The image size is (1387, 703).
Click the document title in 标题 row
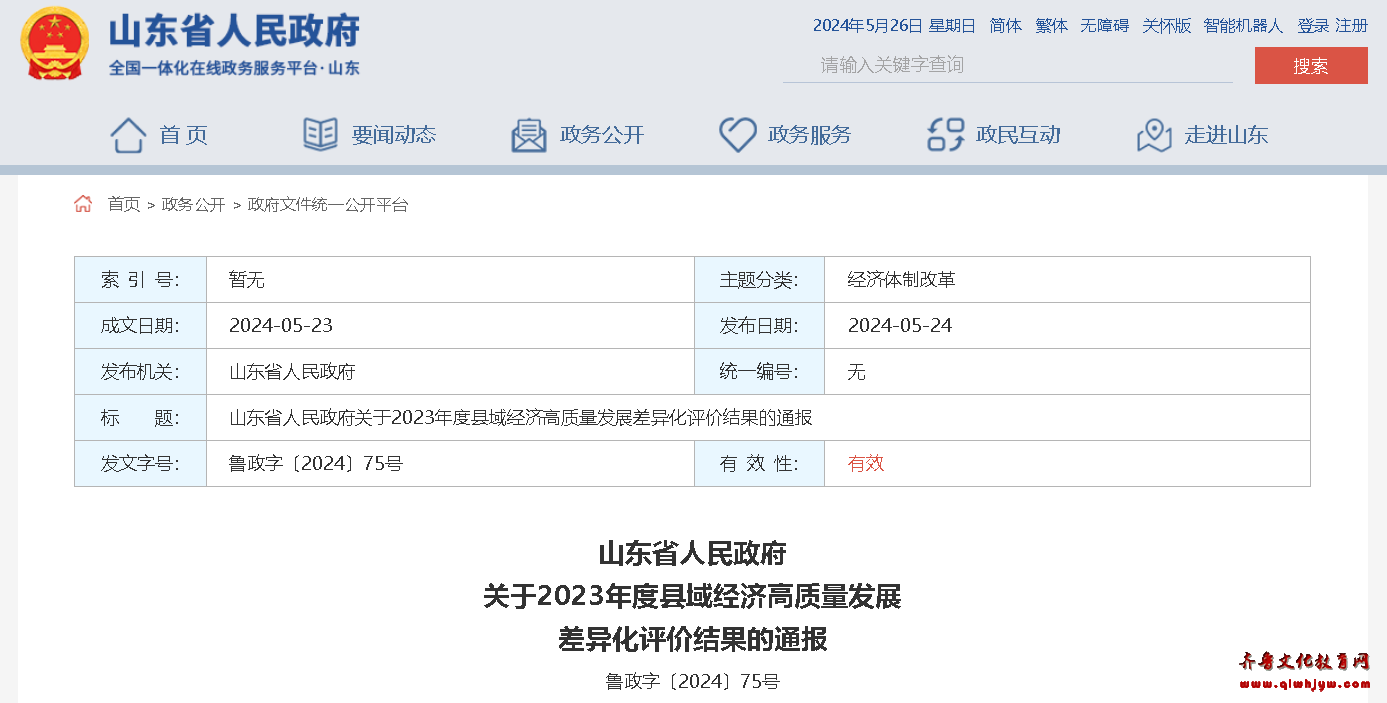point(521,418)
